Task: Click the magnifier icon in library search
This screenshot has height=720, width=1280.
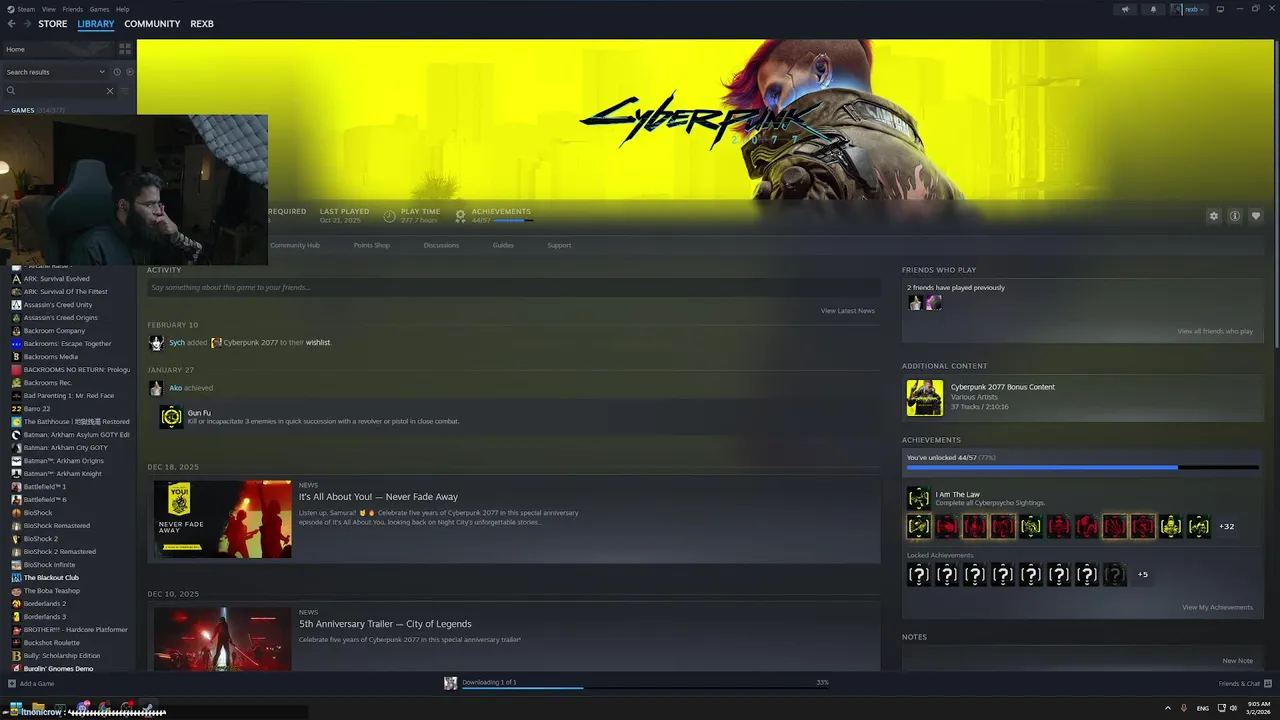Action: pos(11,91)
